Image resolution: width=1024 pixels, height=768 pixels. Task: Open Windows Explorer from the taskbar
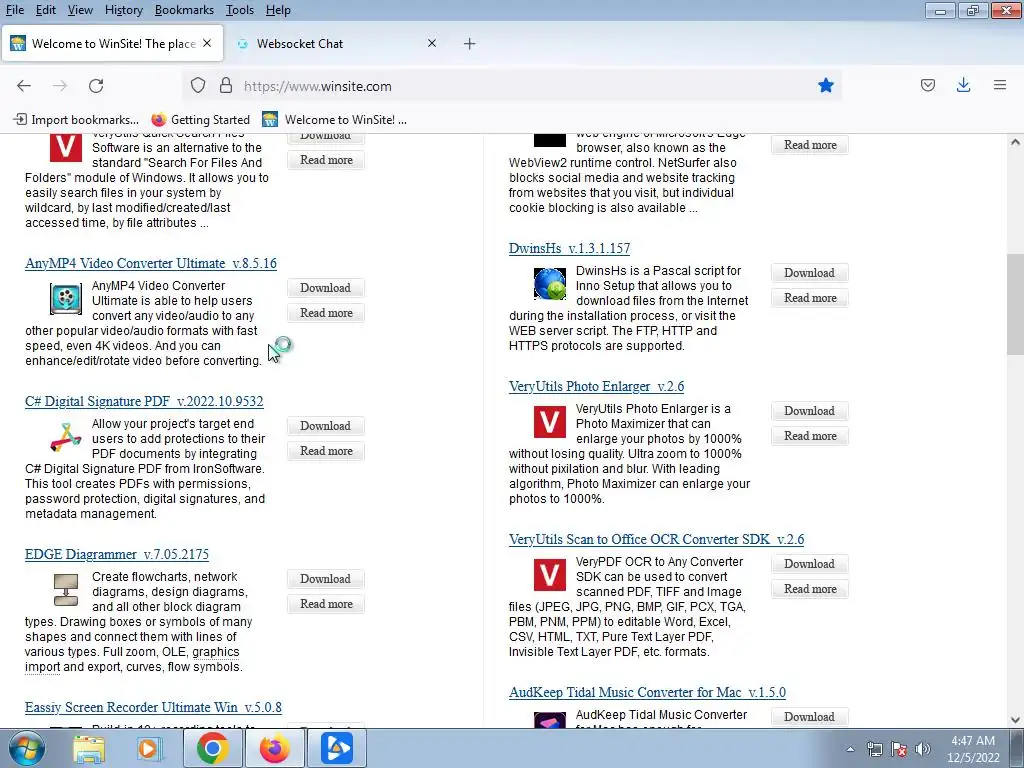(89, 748)
